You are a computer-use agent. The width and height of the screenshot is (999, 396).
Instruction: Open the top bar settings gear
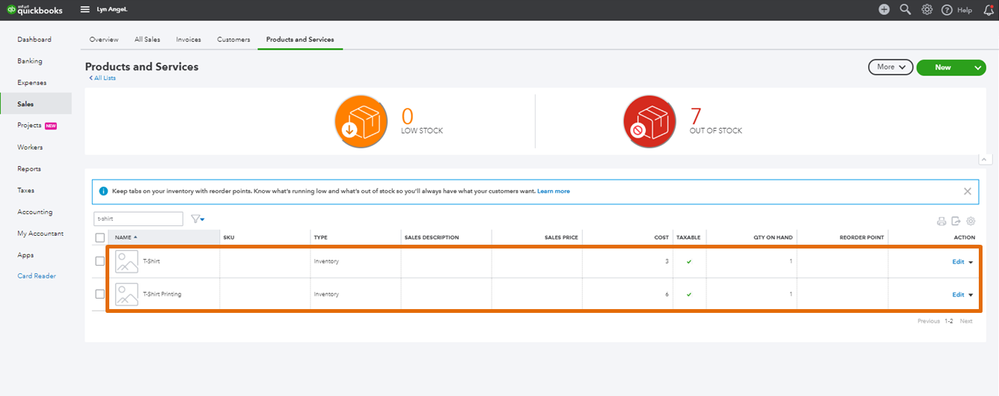pyautogui.click(x=927, y=10)
